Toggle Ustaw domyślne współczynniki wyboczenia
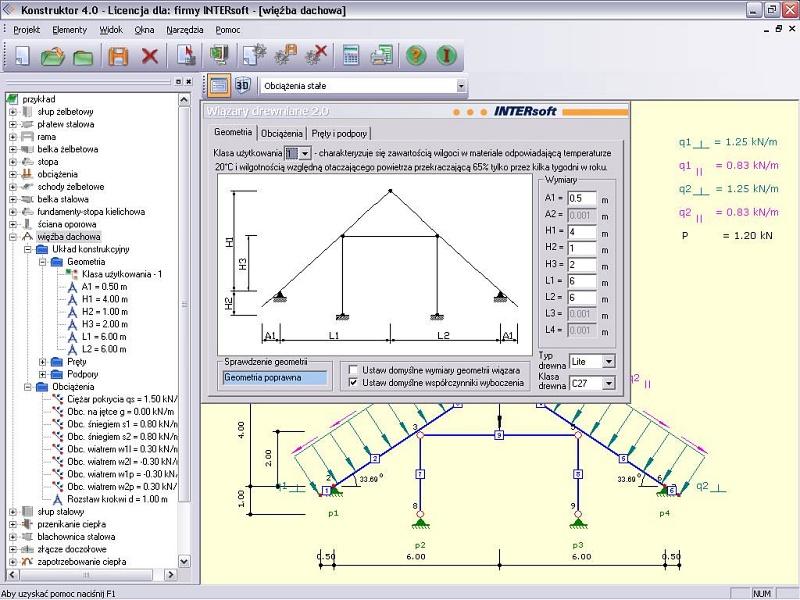Screen dimensions: 800x600 [x=353, y=383]
